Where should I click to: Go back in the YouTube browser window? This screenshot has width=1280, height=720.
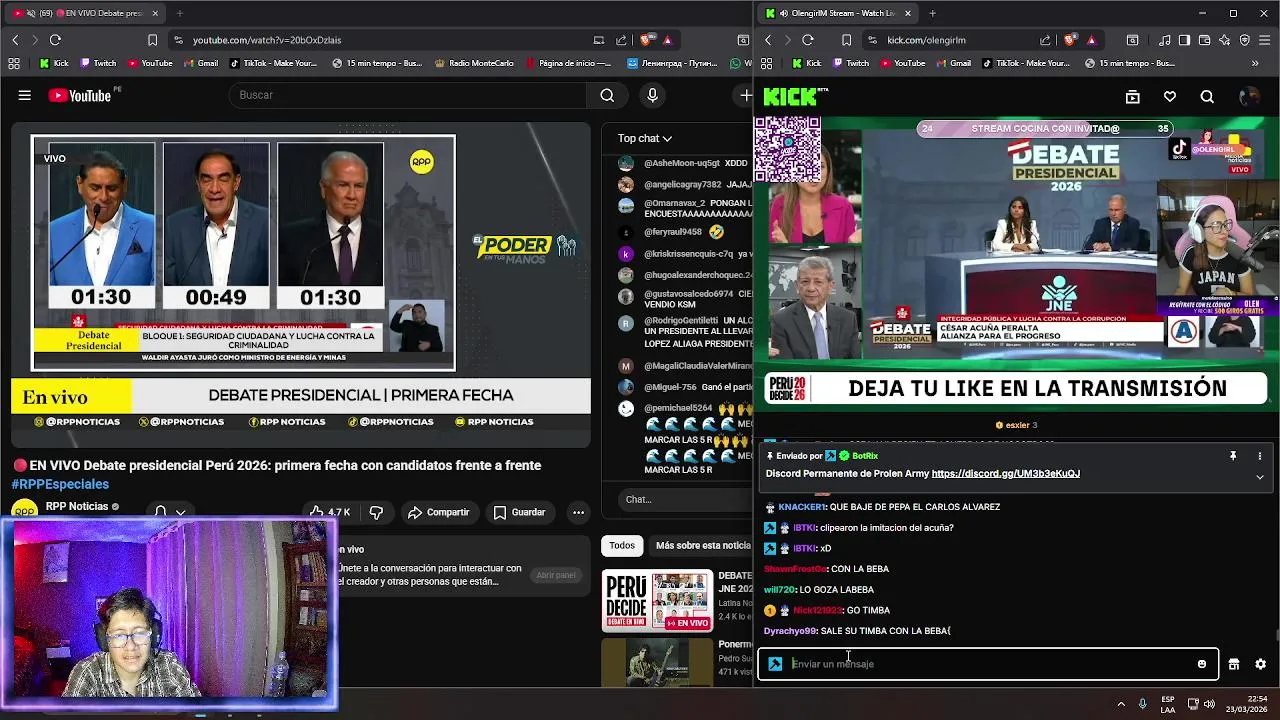click(x=15, y=40)
